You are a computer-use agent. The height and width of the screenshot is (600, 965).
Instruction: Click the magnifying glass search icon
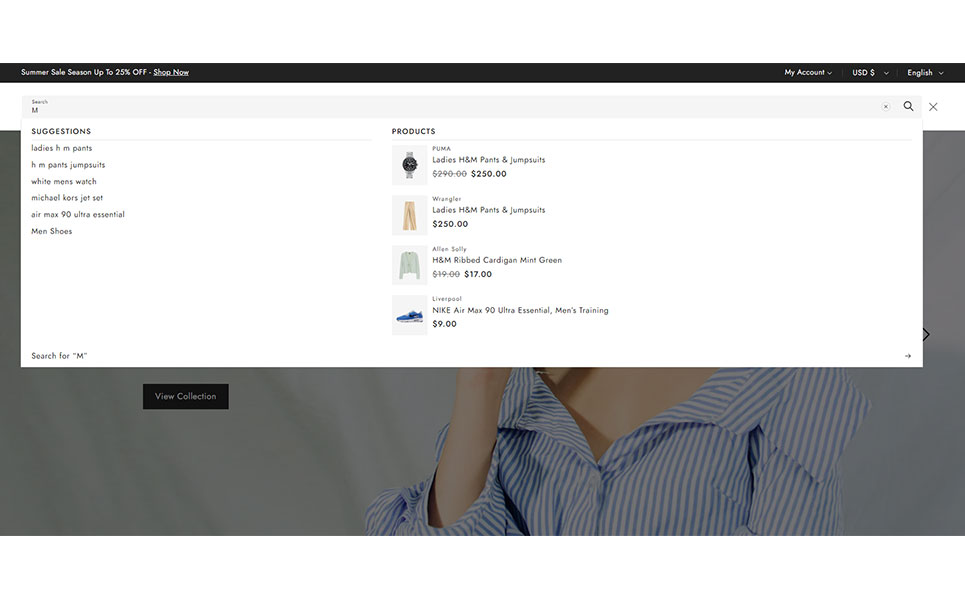[908, 106]
